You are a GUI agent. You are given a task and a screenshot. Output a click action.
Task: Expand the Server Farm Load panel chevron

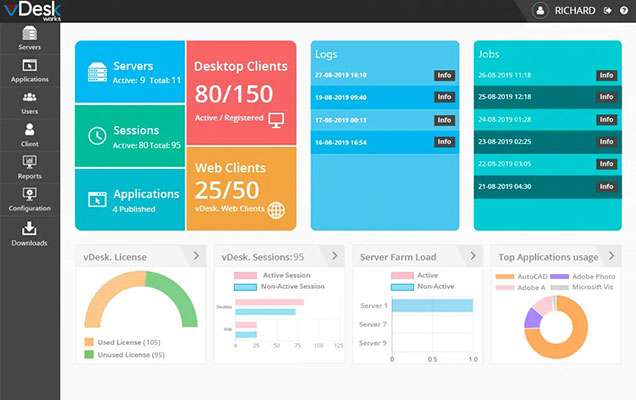[469, 256]
